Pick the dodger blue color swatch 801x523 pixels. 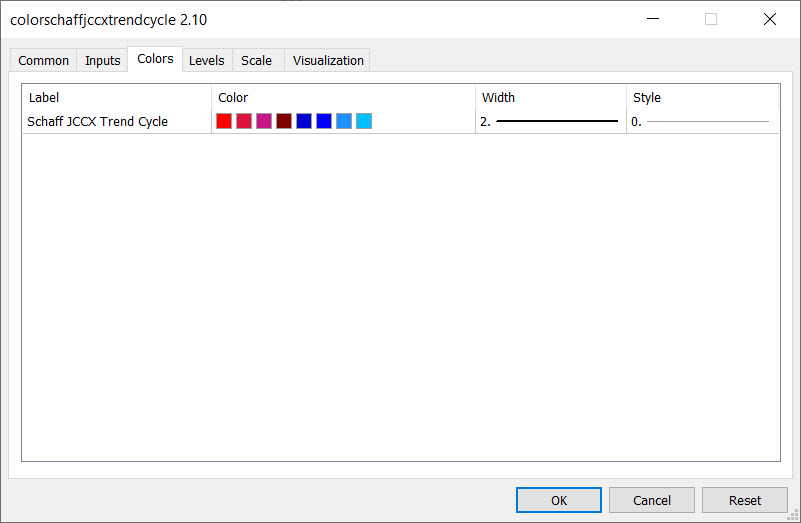coord(344,121)
